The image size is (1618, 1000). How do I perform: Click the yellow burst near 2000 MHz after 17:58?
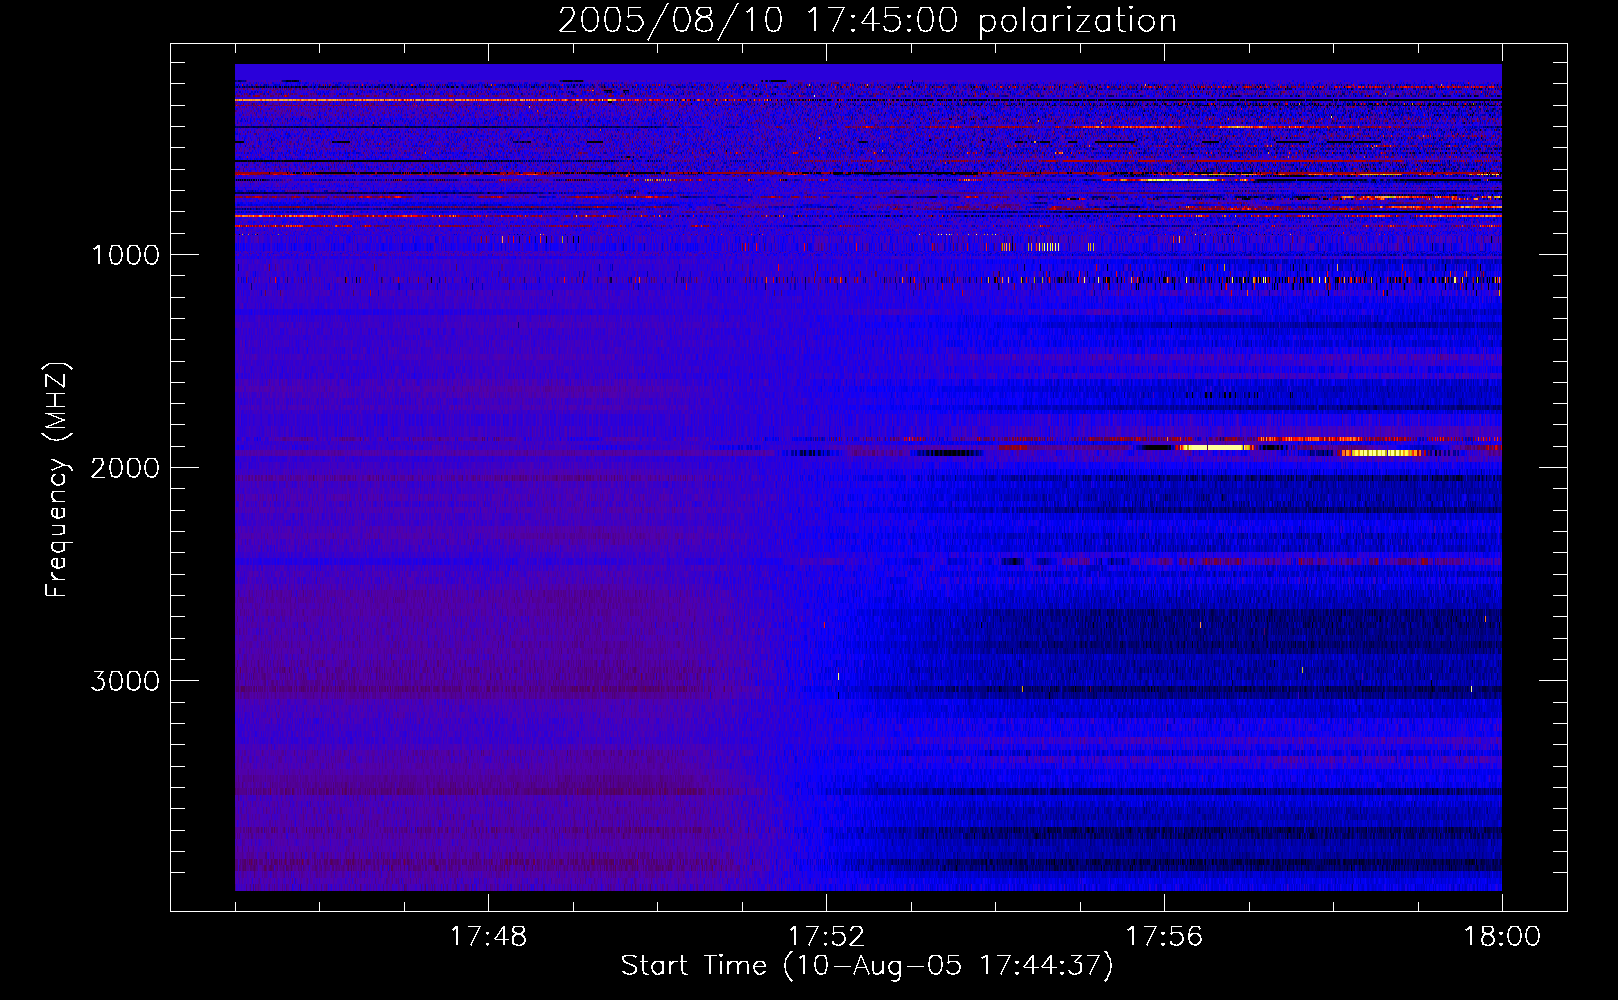coord(1383,453)
